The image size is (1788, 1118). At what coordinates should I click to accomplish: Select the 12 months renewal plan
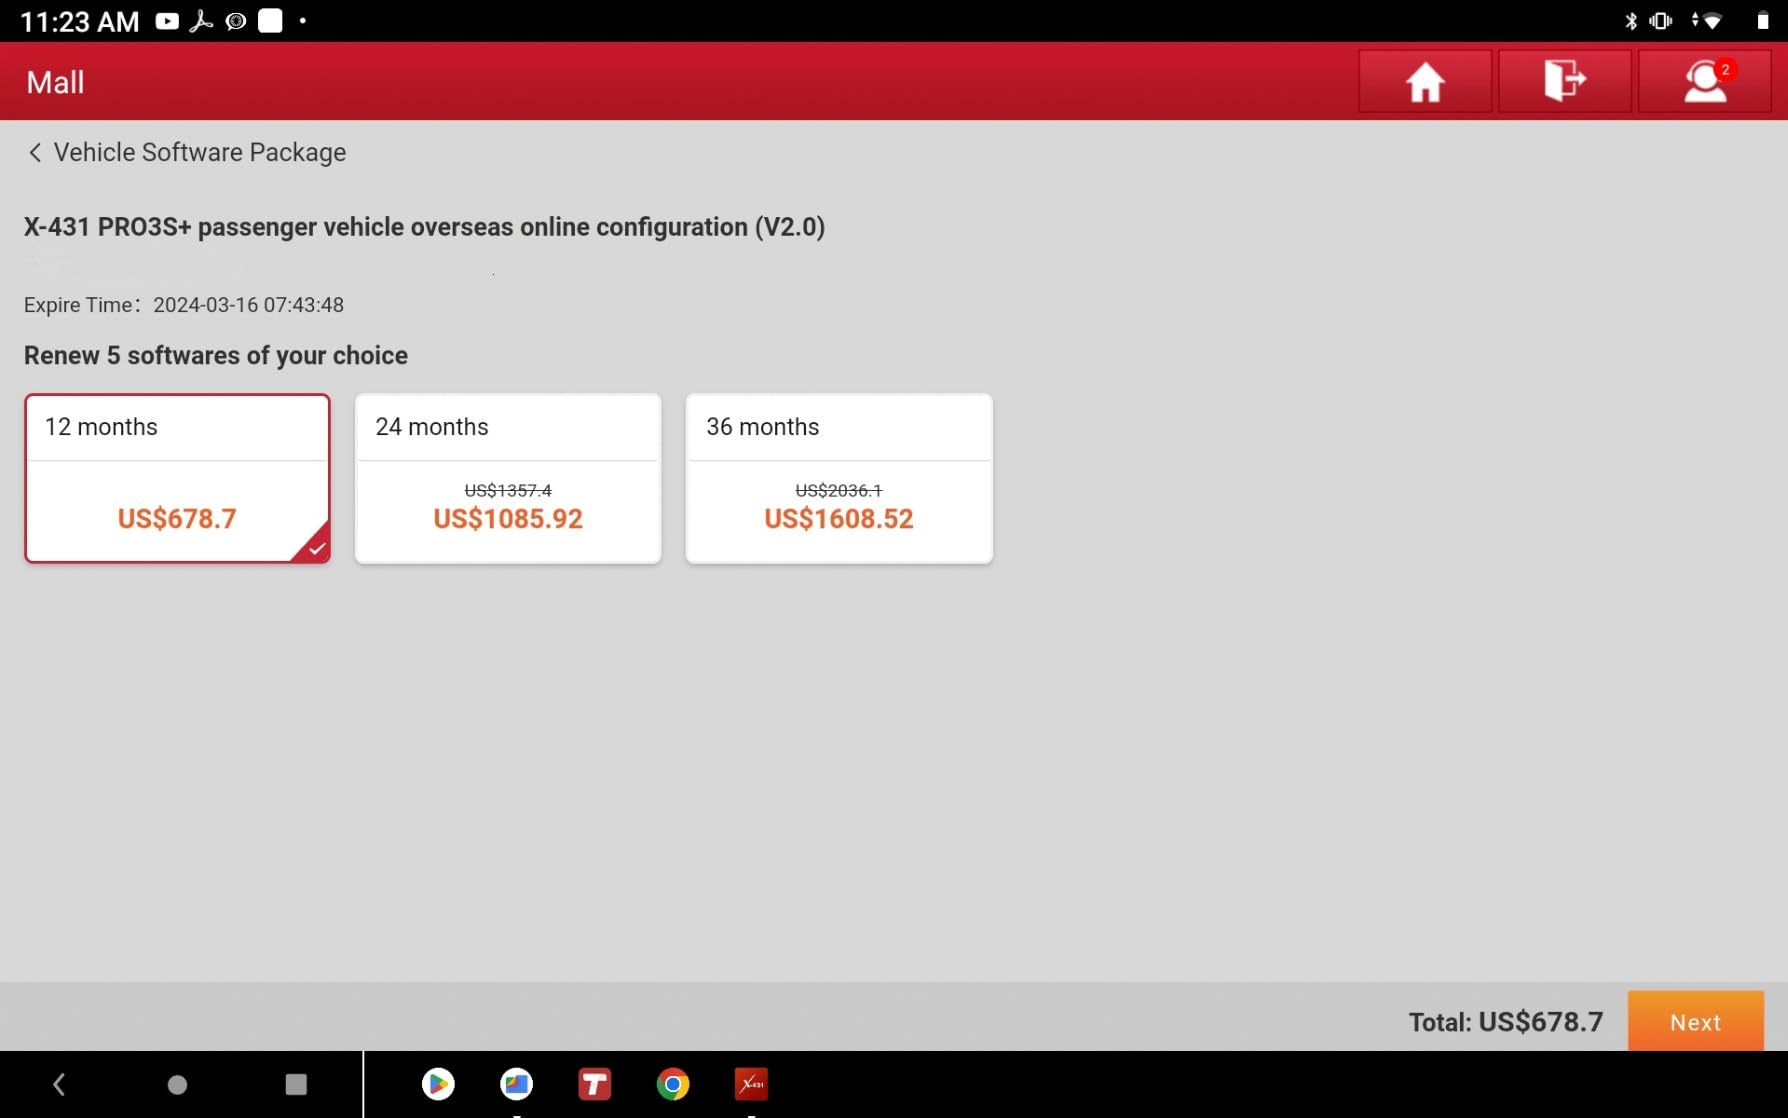tap(177, 478)
